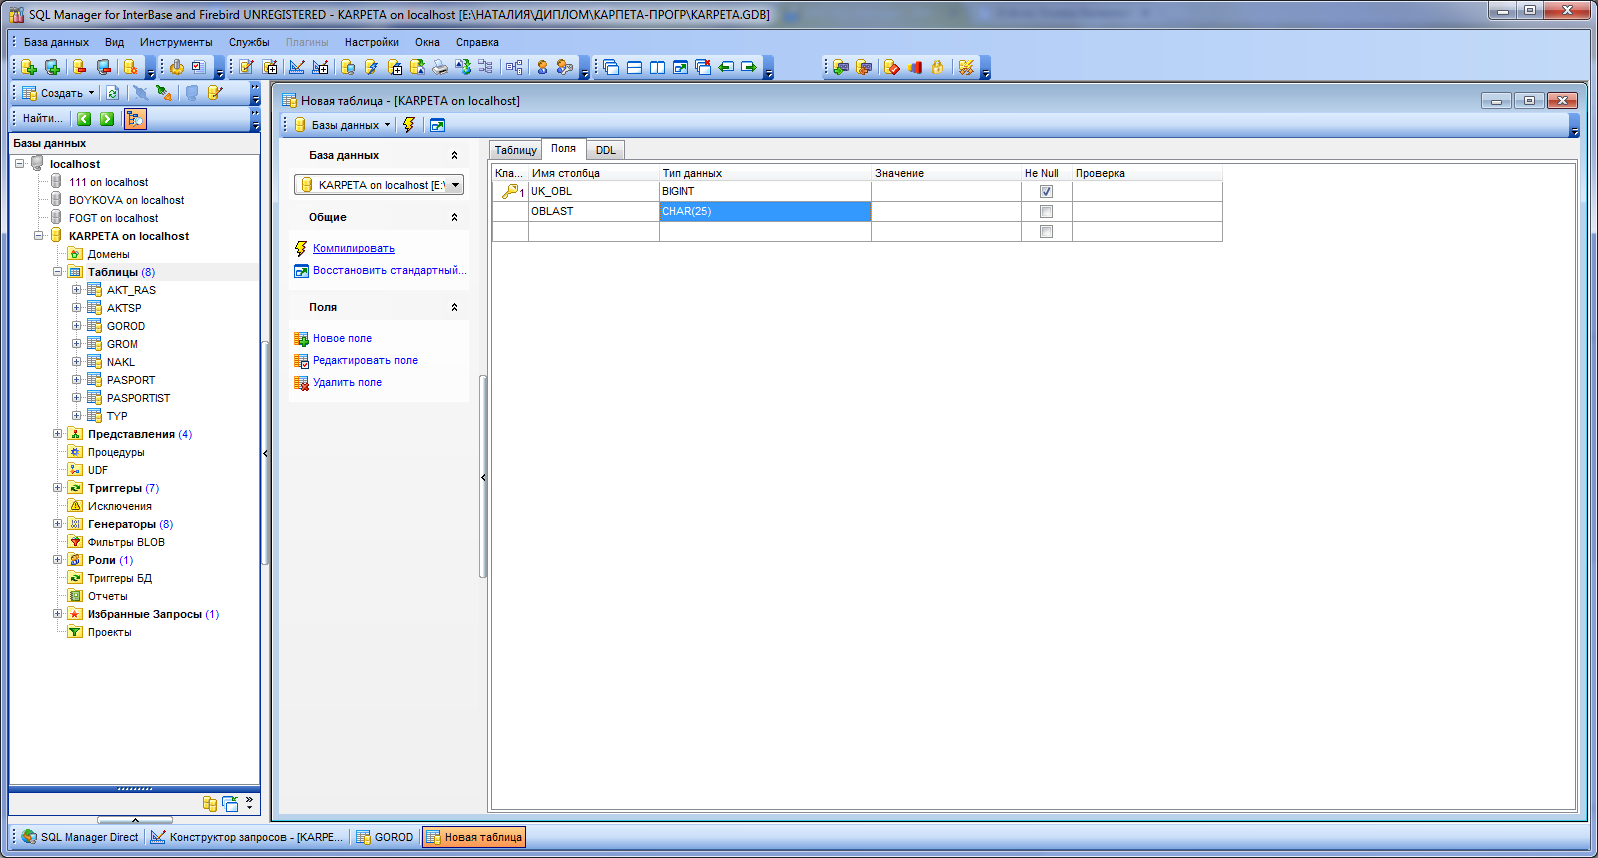The height and width of the screenshot is (858, 1598).
Task: Select BOYKOVA on localhost database
Action: 126,200
